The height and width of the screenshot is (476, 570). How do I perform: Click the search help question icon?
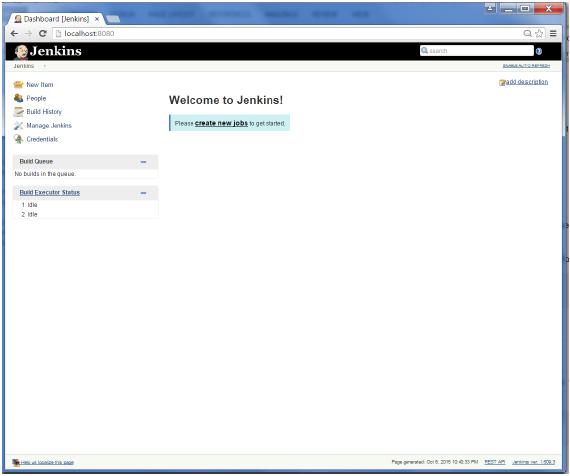pyautogui.click(x=539, y=51)
